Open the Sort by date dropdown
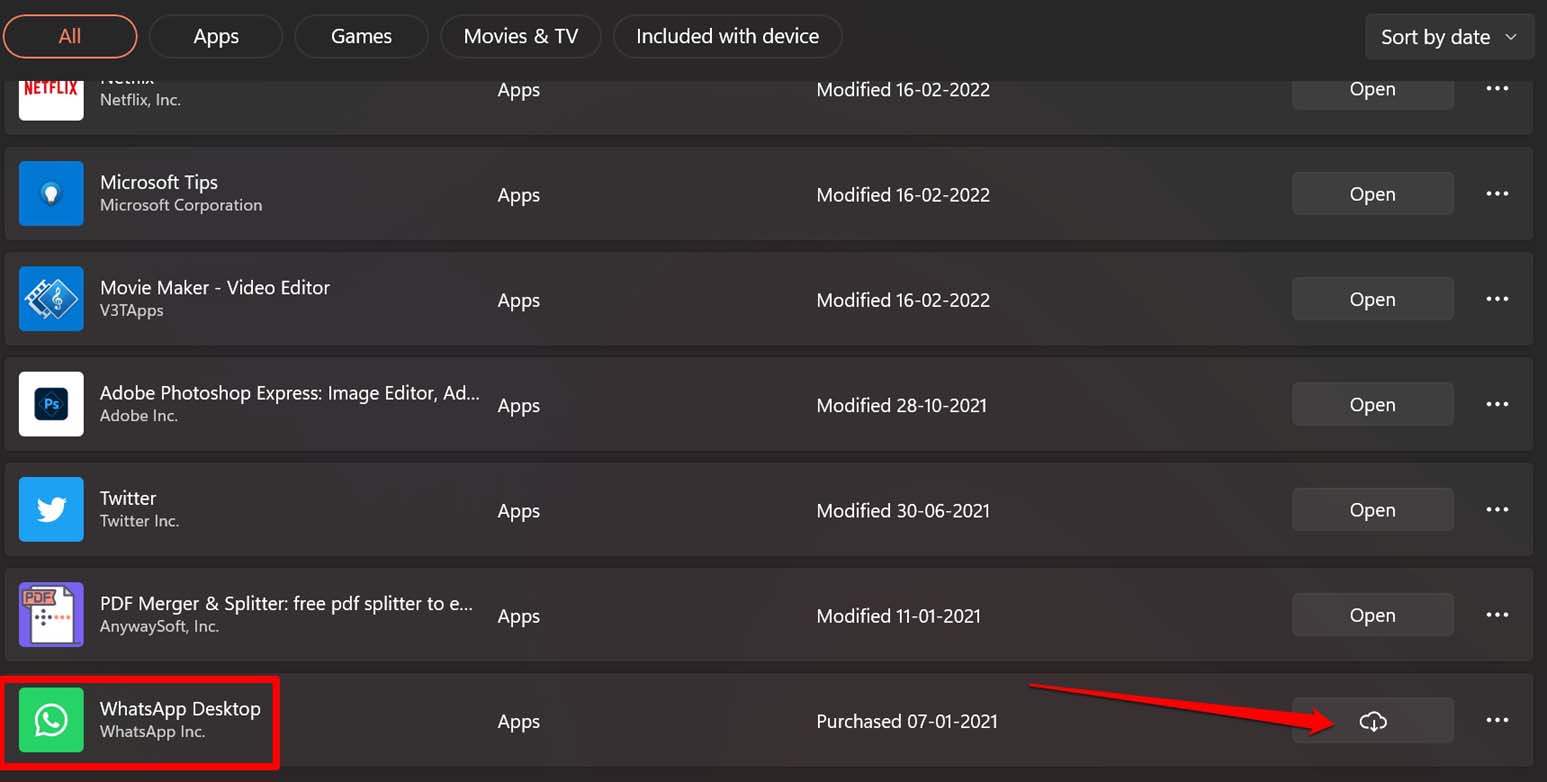The height and width of the screenshot is (782, 1547). [x=1449, y=36]
